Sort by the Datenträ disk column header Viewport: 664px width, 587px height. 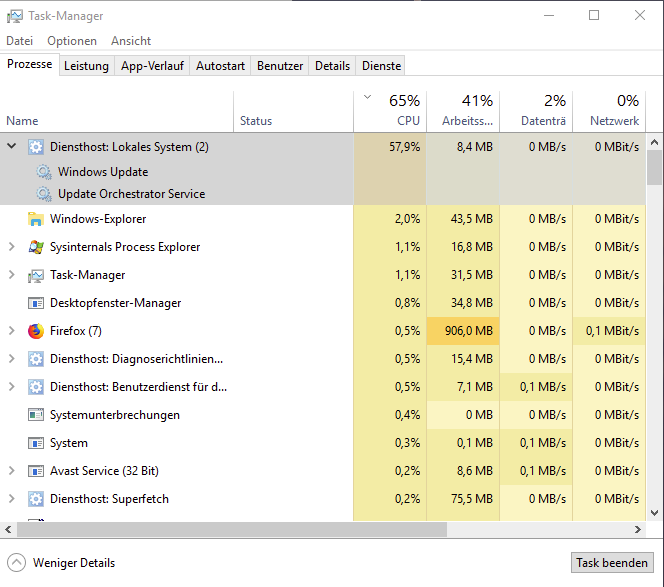tap(536, 112)
